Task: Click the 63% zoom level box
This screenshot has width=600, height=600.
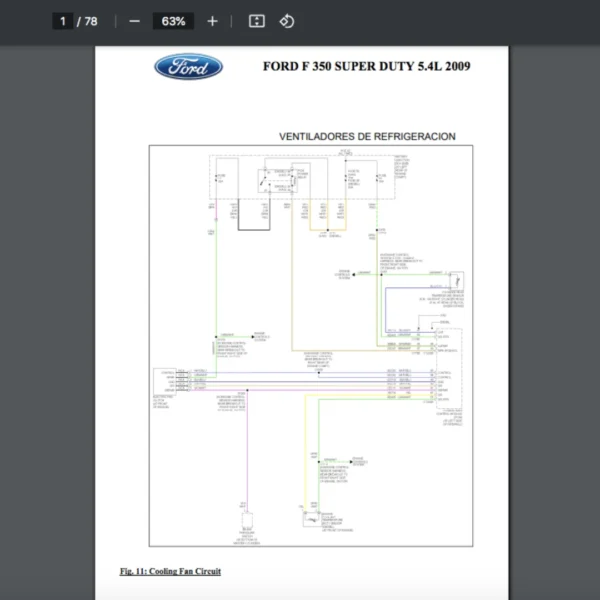Action: tap(173, 21)
